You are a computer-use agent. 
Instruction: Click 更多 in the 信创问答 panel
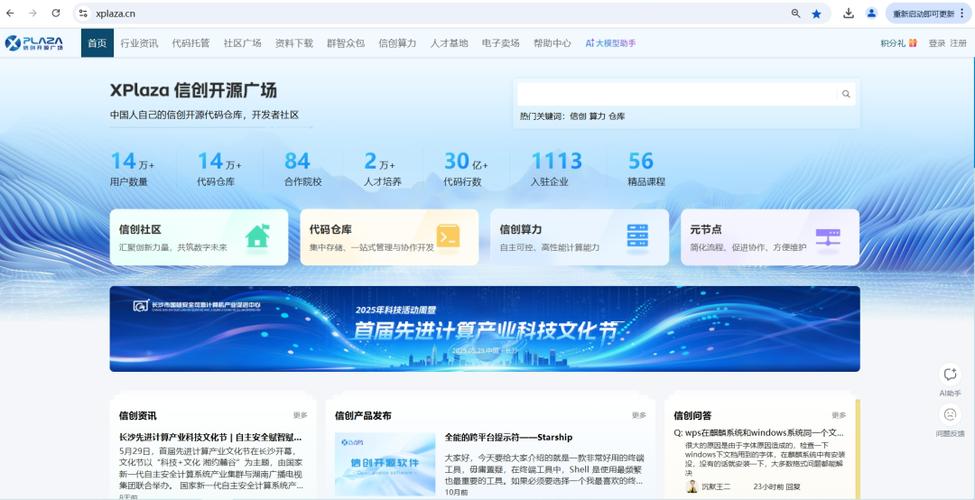[839, 415]
